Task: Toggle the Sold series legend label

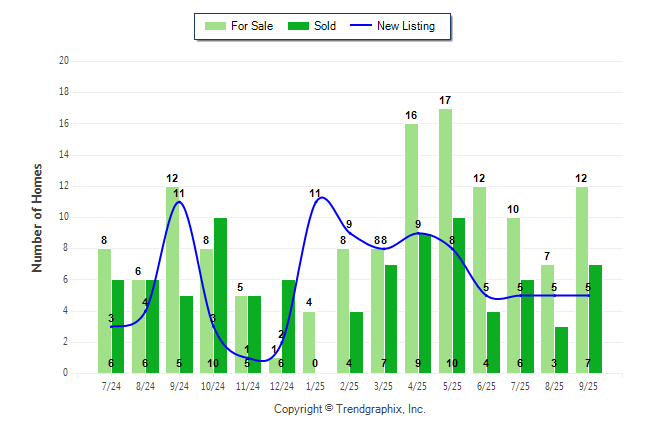Action: coord(324,26)
